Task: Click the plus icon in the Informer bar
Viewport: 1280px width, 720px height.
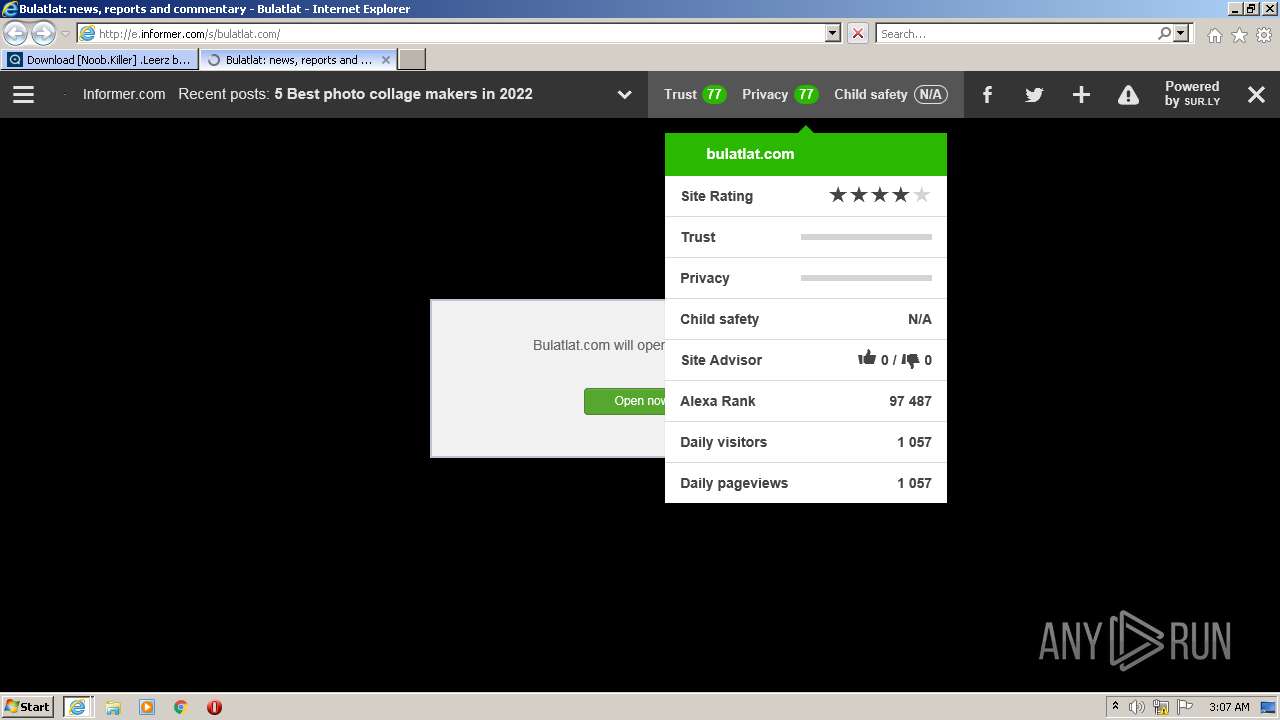Action: 1081,94
